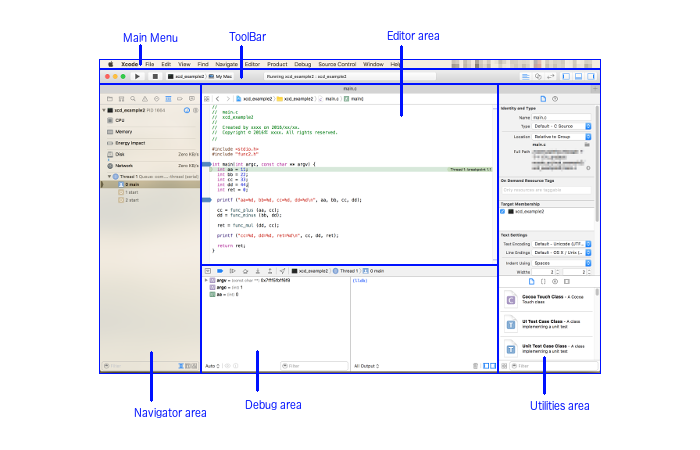Select the Assistant editor button
This screenshot has height=450, width=700.
(x=538, y=76)
